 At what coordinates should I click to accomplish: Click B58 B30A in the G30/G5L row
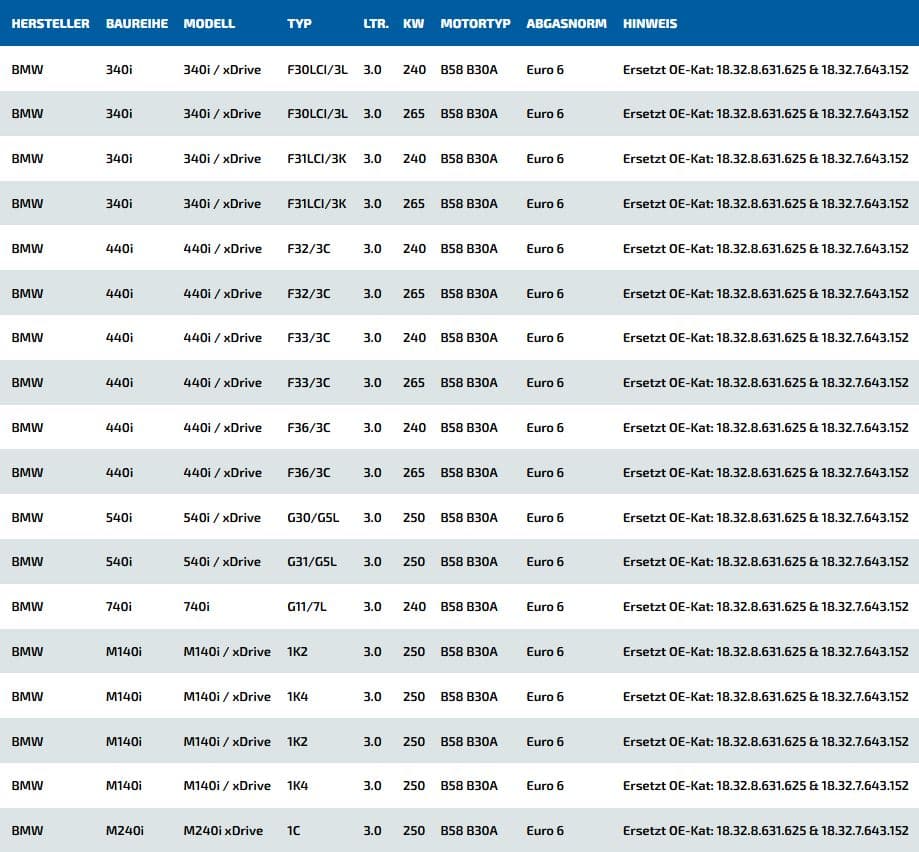pyautogui.click(x=469, y=517)
